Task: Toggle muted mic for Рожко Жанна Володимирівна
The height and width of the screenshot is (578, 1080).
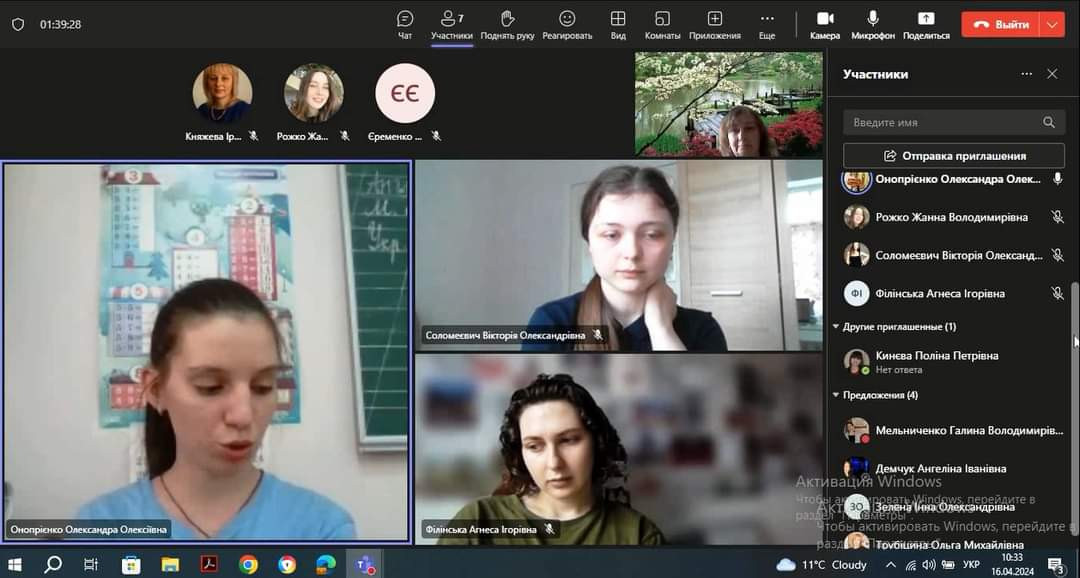Action: [x=1057, y=217]
